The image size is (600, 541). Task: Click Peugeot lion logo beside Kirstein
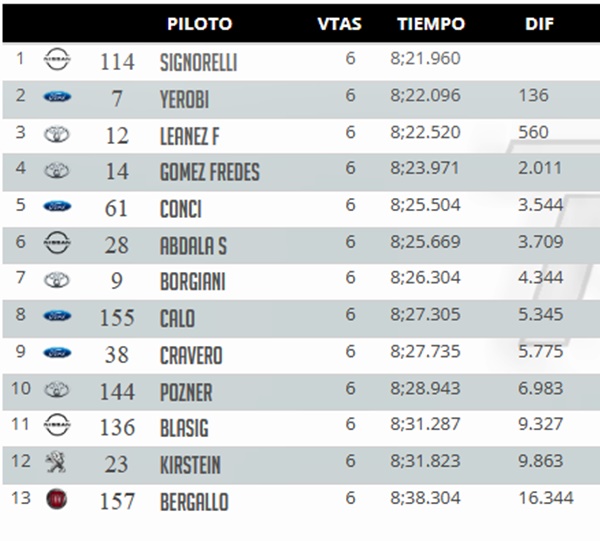click(56, 462)
